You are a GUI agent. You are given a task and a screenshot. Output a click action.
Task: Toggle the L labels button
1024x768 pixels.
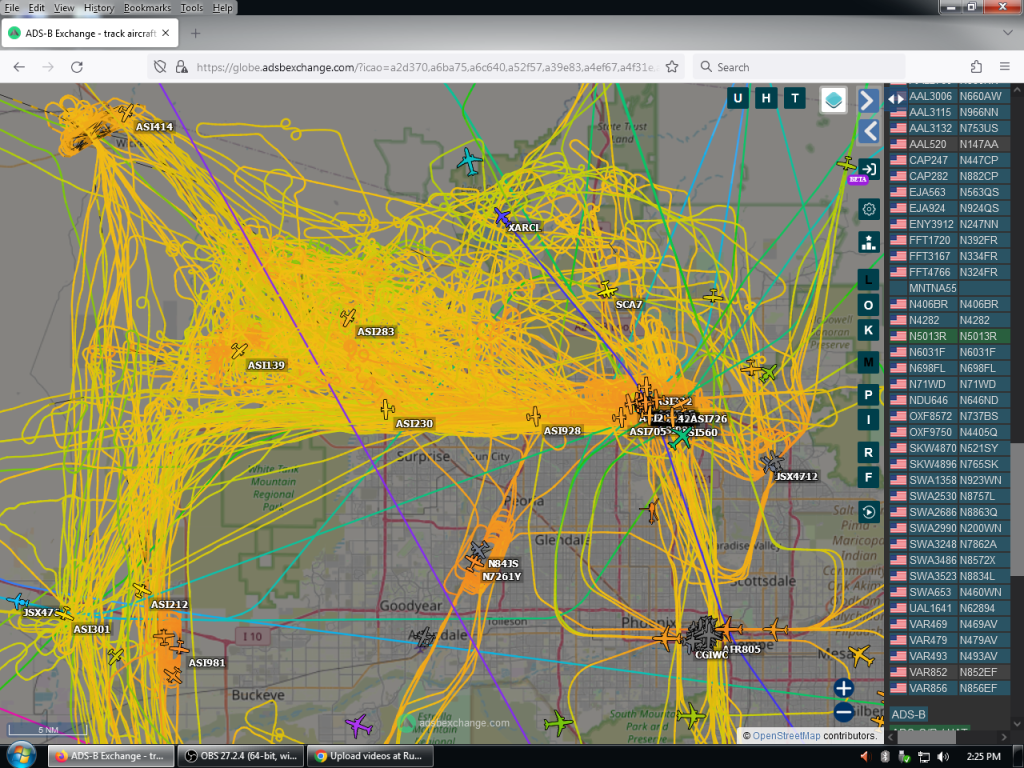tap(868, 280)
